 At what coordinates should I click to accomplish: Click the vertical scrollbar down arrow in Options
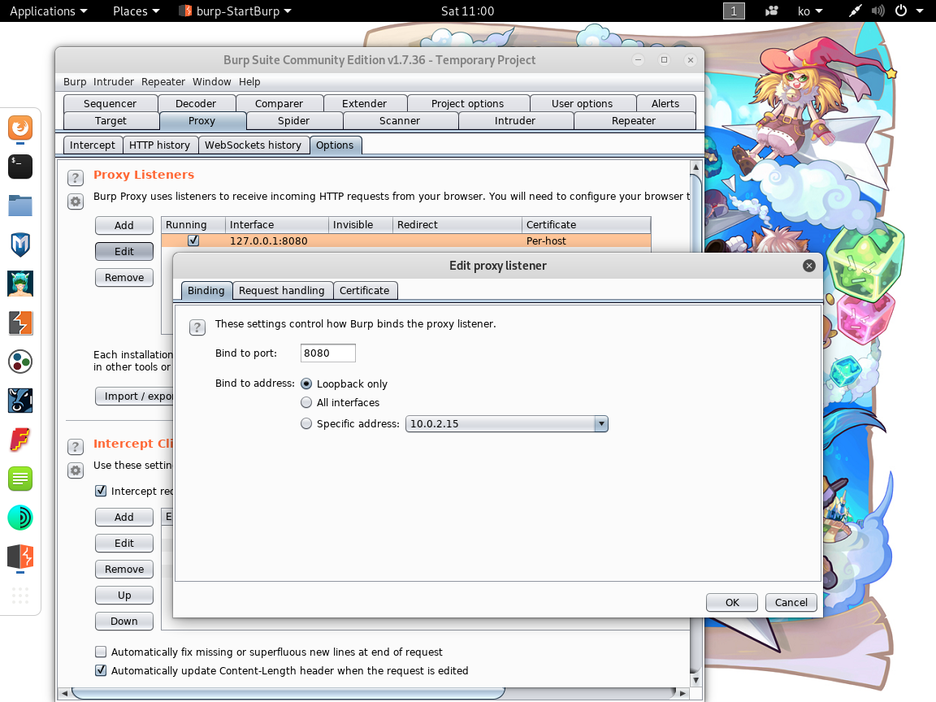tap(695, 679)
